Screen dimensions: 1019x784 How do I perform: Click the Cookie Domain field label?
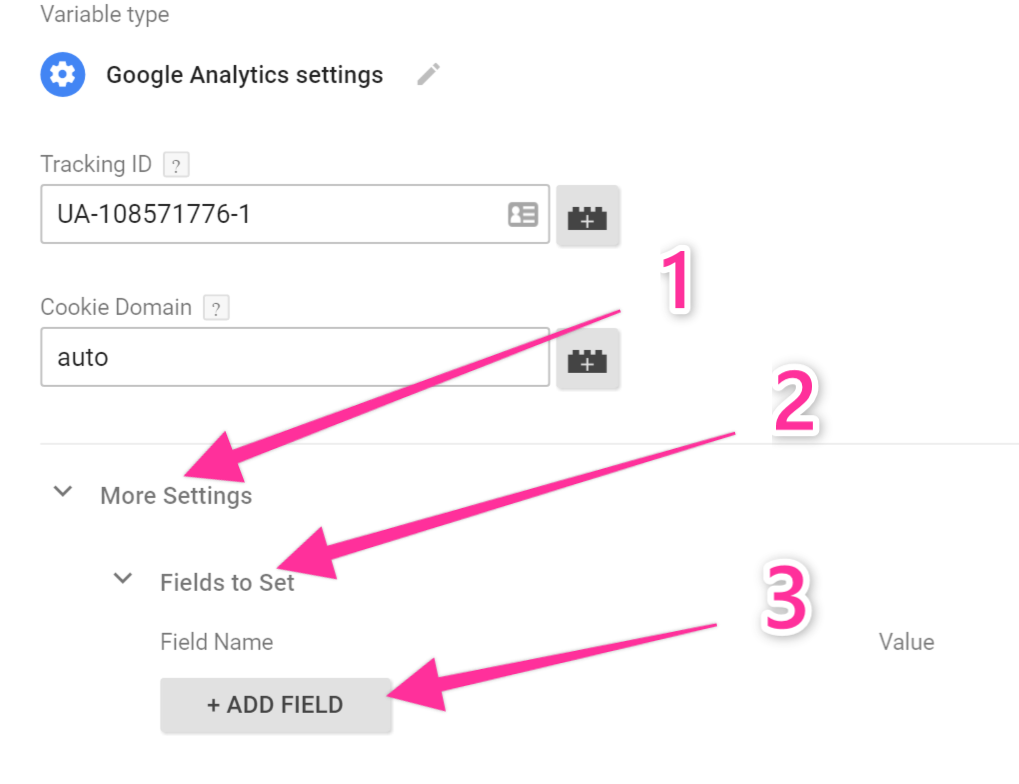[116, 307]
